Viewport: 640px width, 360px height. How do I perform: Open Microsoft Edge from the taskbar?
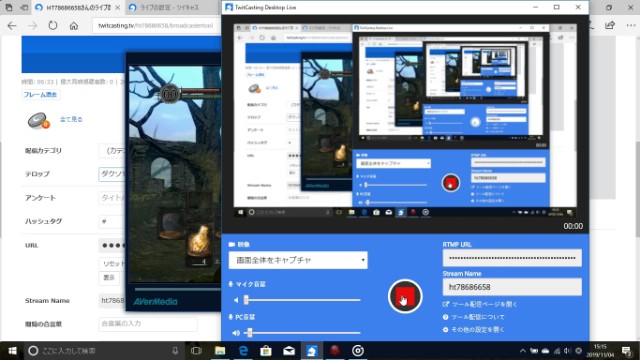point(243,351)
